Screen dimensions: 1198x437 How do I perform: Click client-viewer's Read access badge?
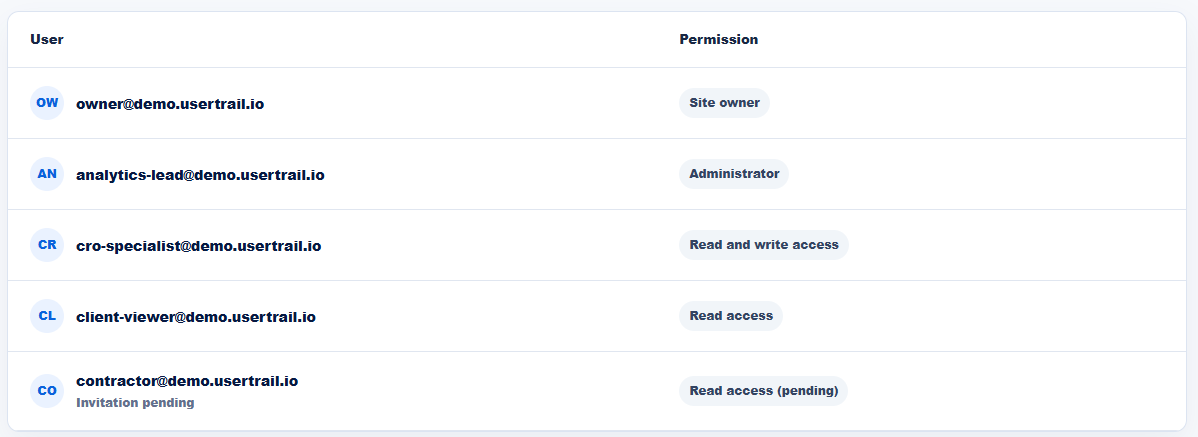click(731, 316)
